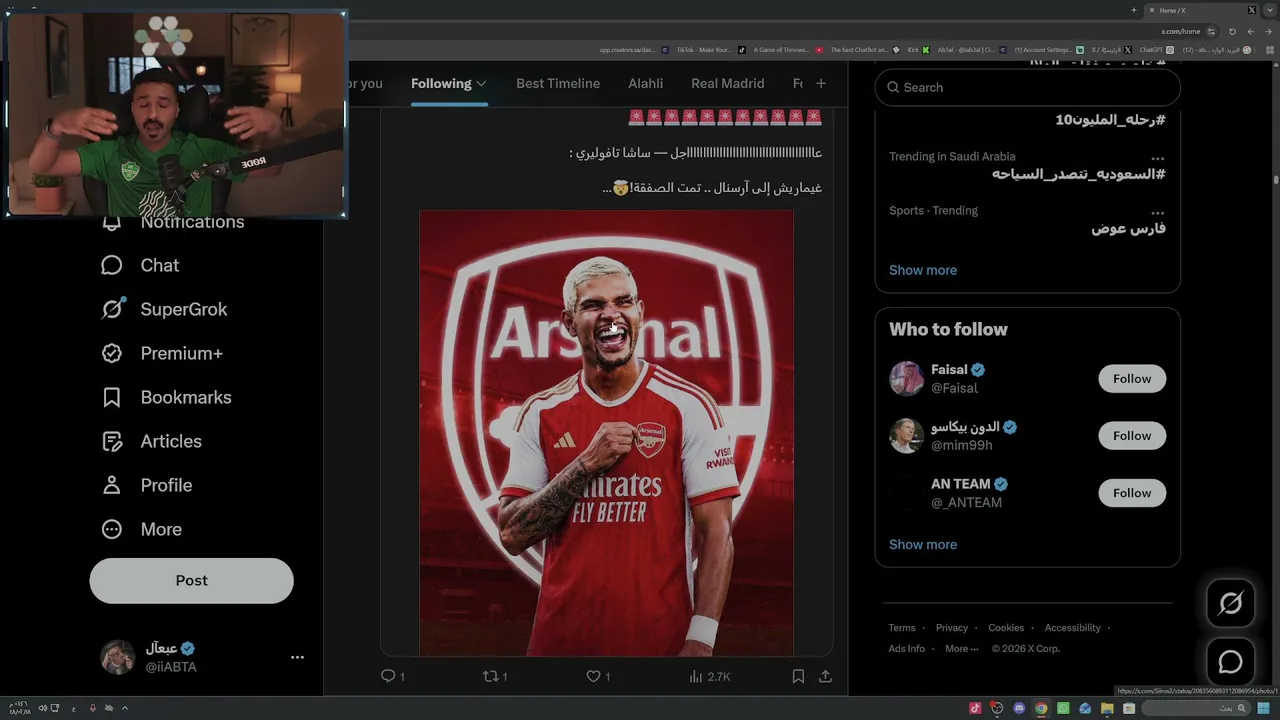Open the Ads info footer link
This screenshot has width=1280, height=720.
[907, 648]
